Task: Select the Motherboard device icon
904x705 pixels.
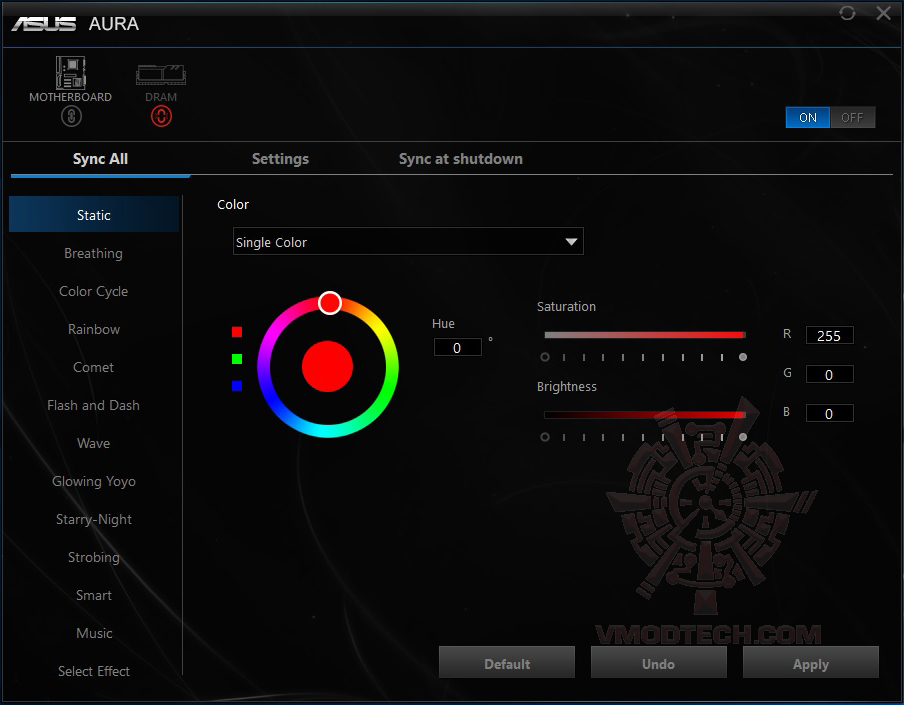Action: 70,73
